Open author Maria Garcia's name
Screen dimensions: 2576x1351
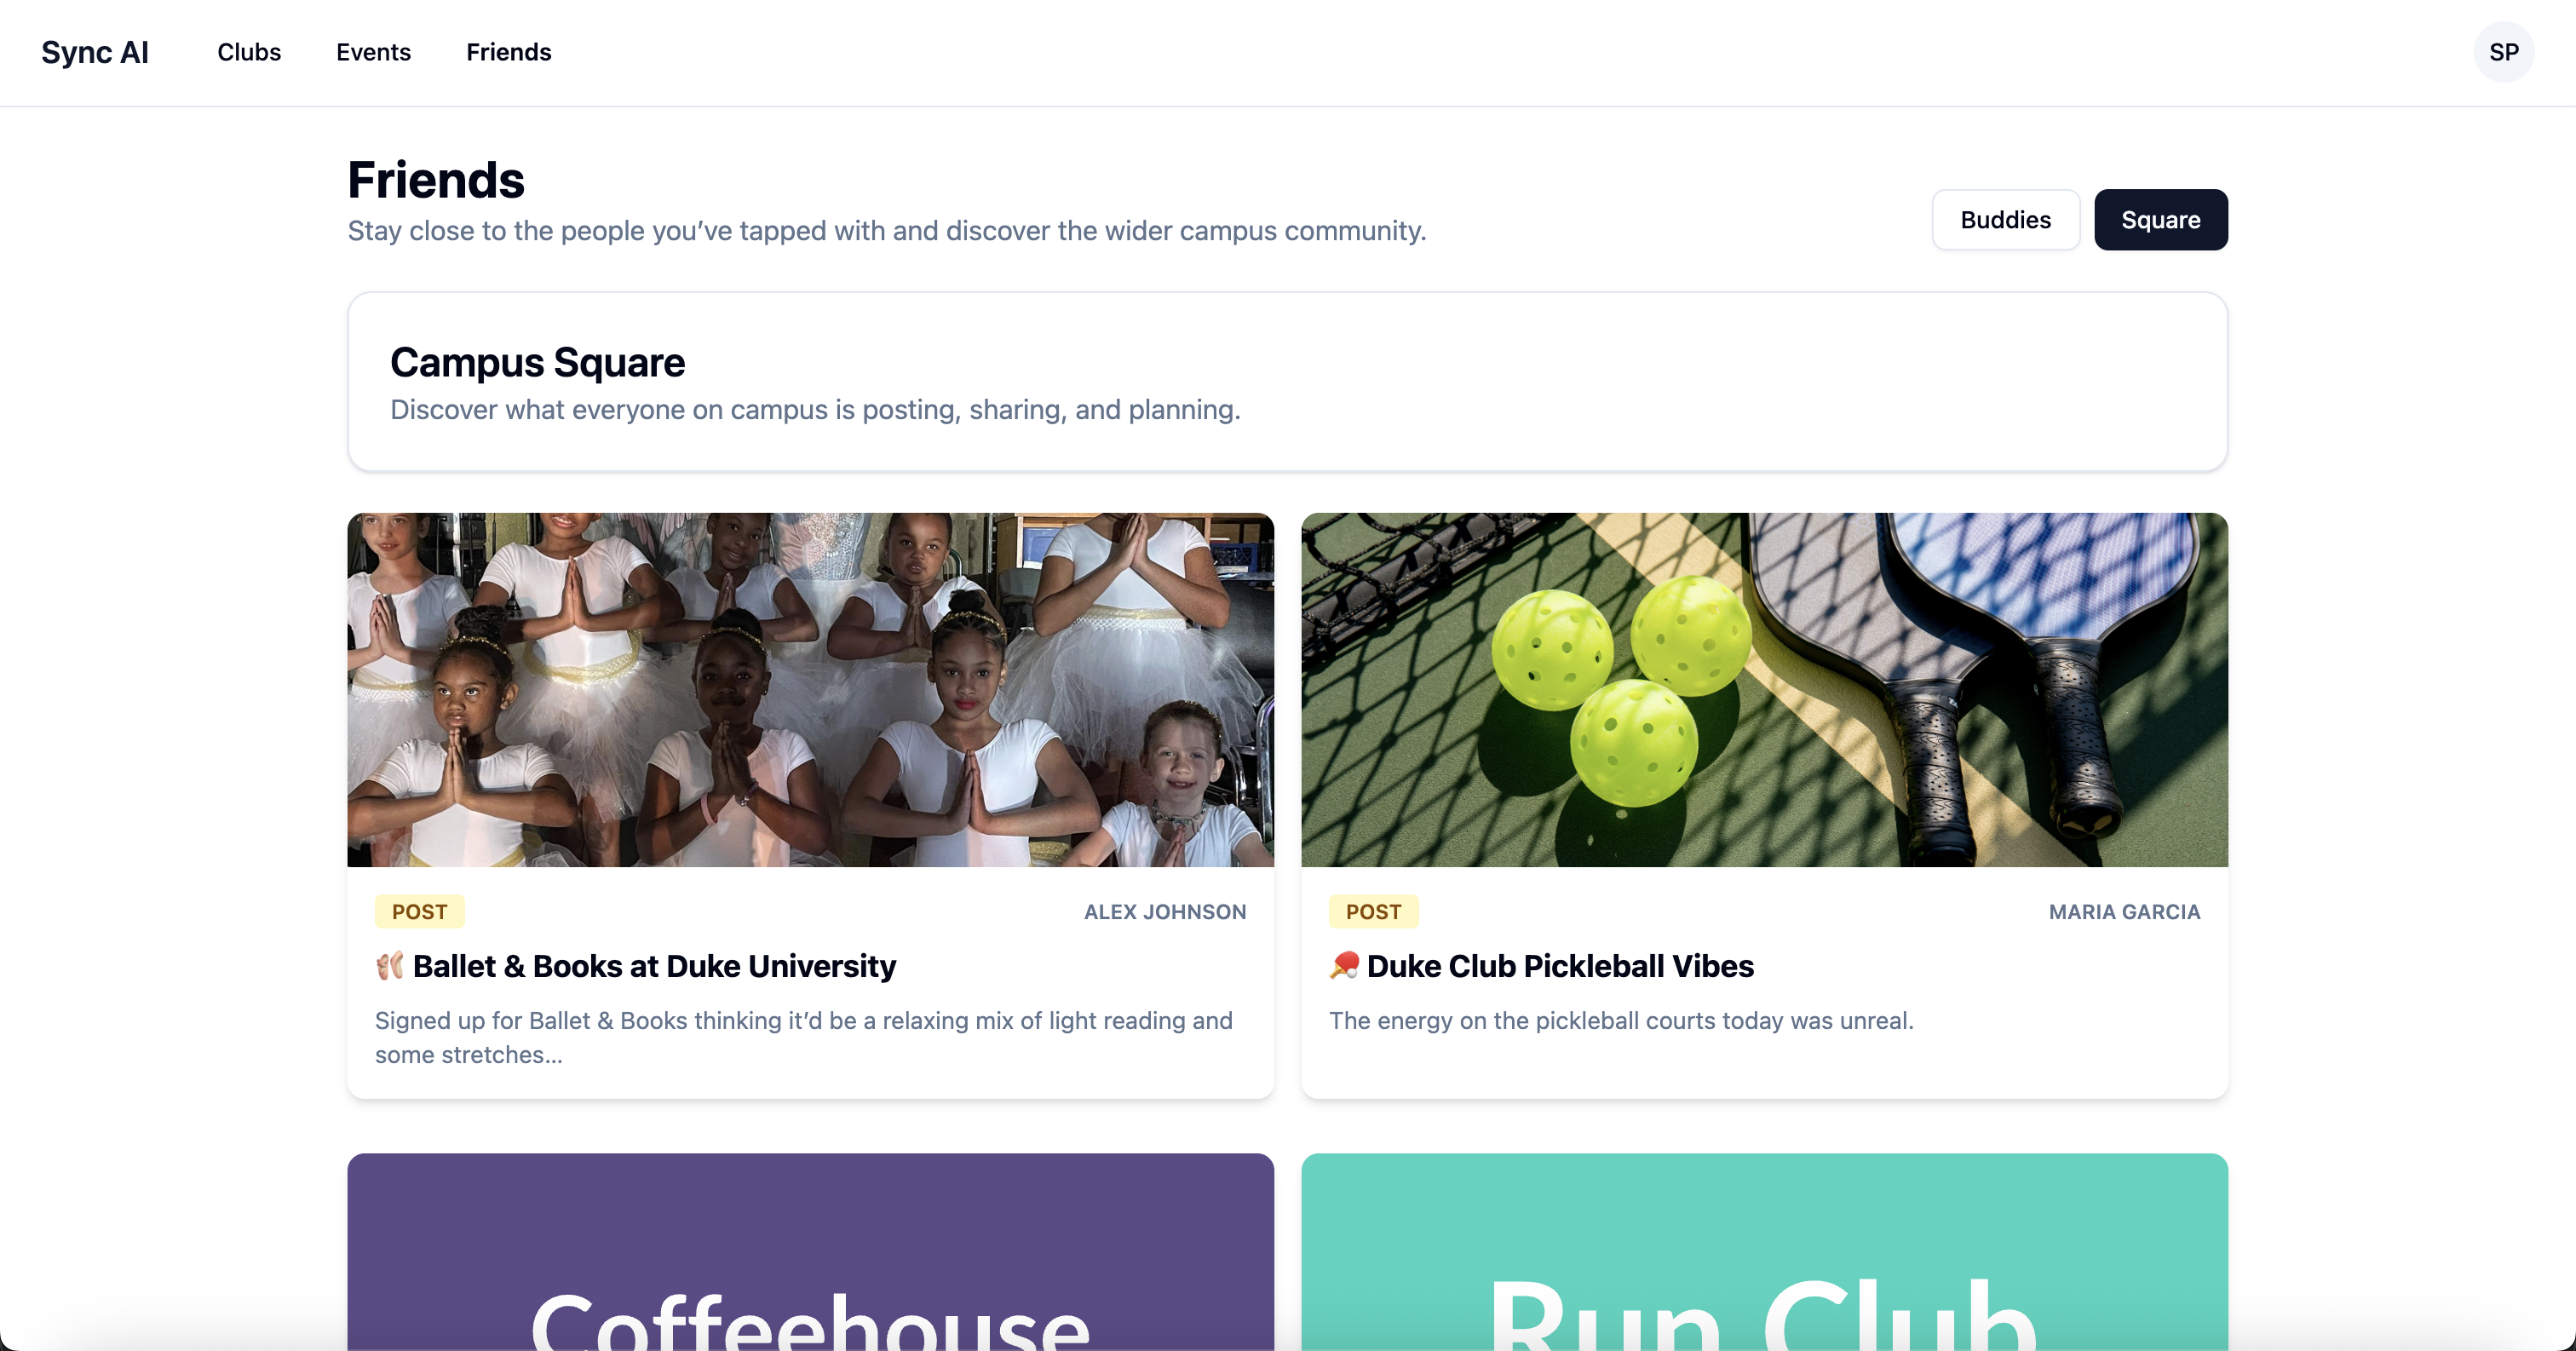[x=2124, y=912]
